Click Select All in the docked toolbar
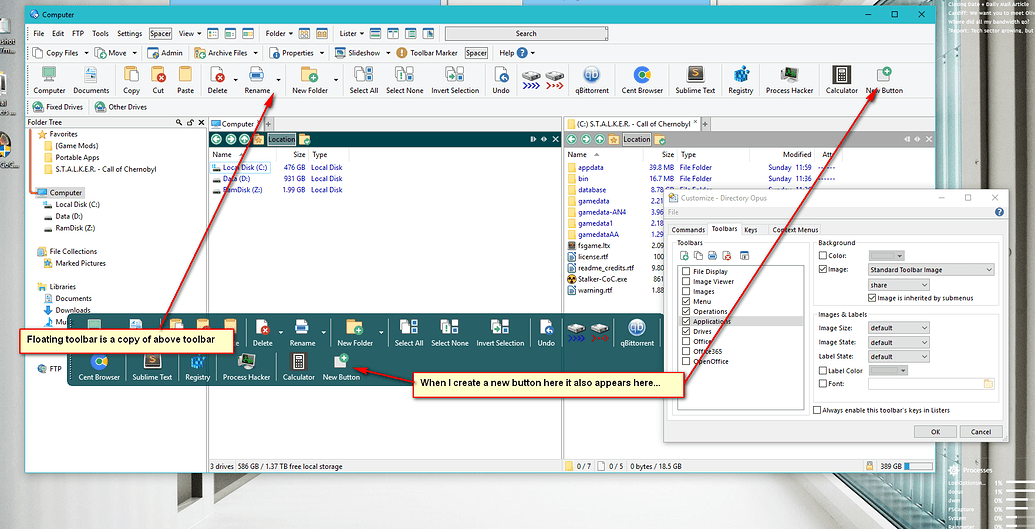 tap(364, 81)
